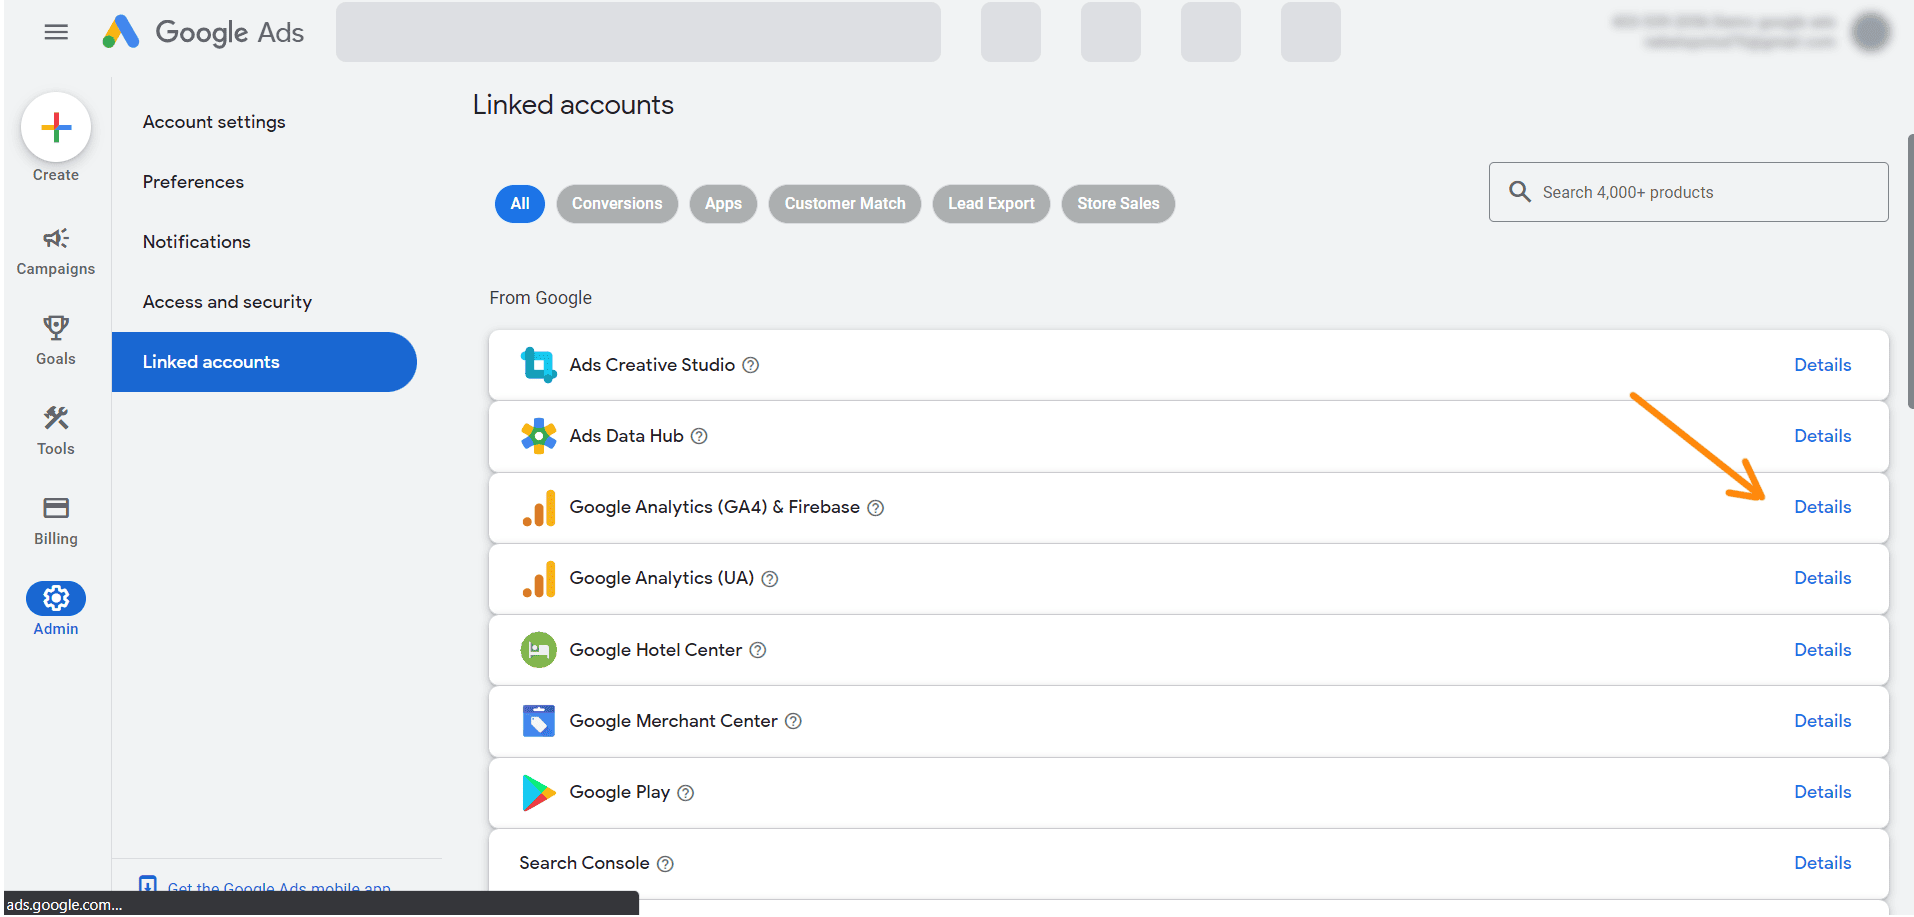The width and height of the screenshot is (1914, 917).
Task: Click the Ads Data Hub icon
Action: click(538, 436)
